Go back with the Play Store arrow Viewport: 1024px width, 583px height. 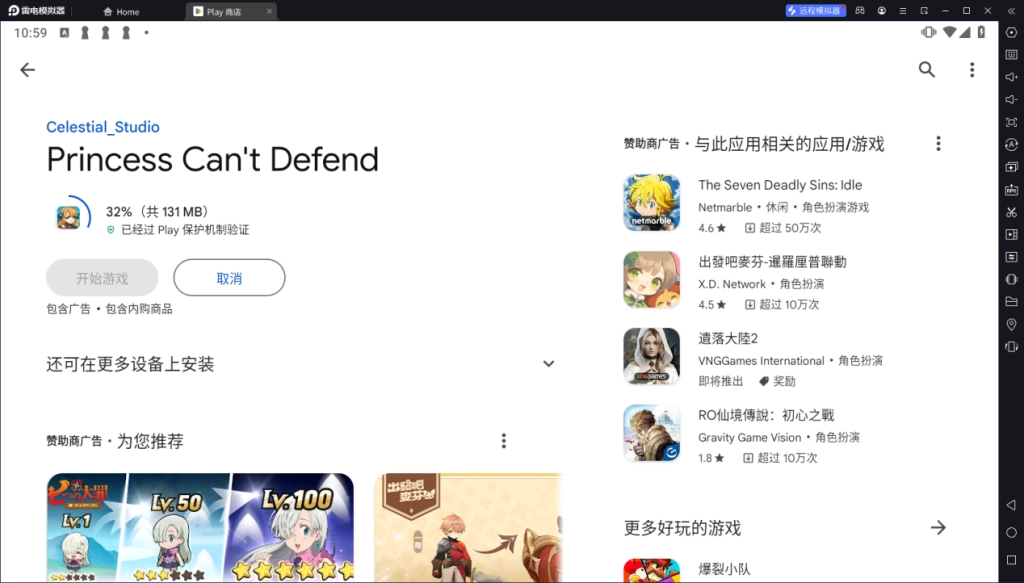pyautogui.click(x=27, y=70)
